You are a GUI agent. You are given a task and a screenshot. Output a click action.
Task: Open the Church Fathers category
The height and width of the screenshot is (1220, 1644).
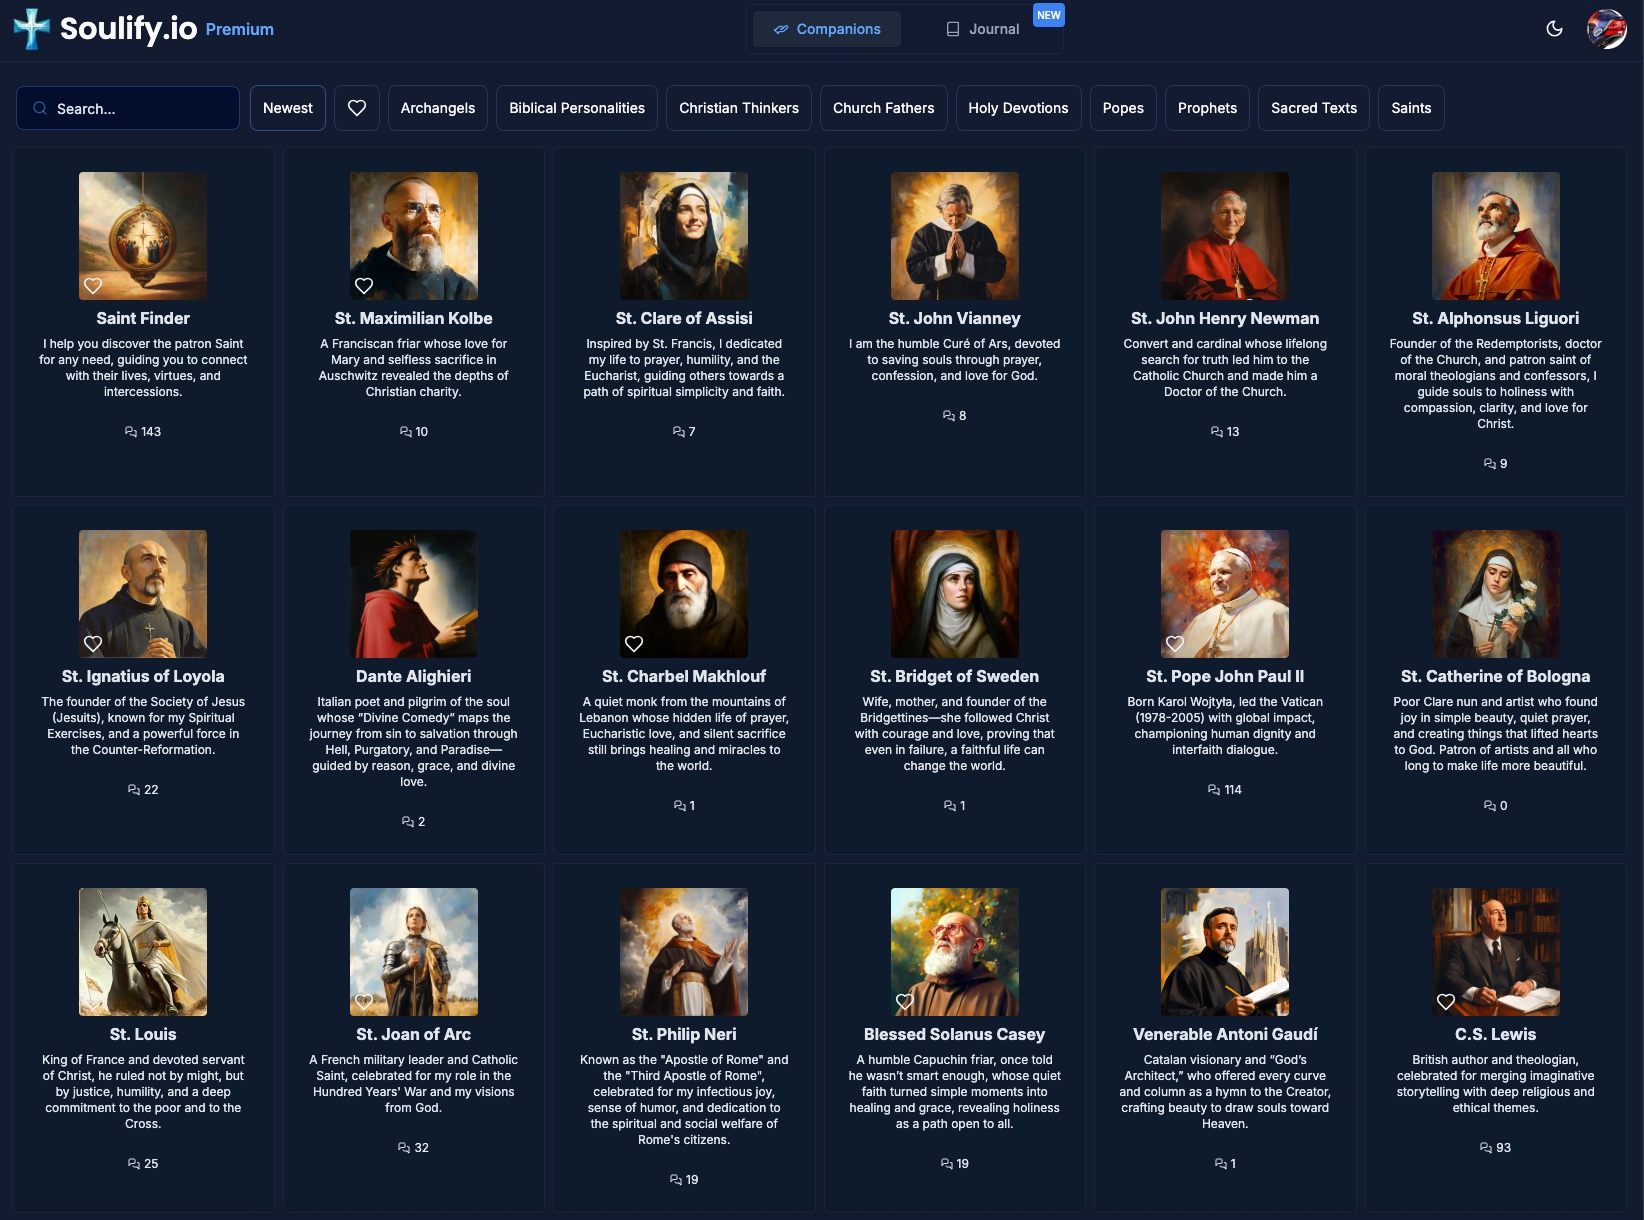click(884, 107)
